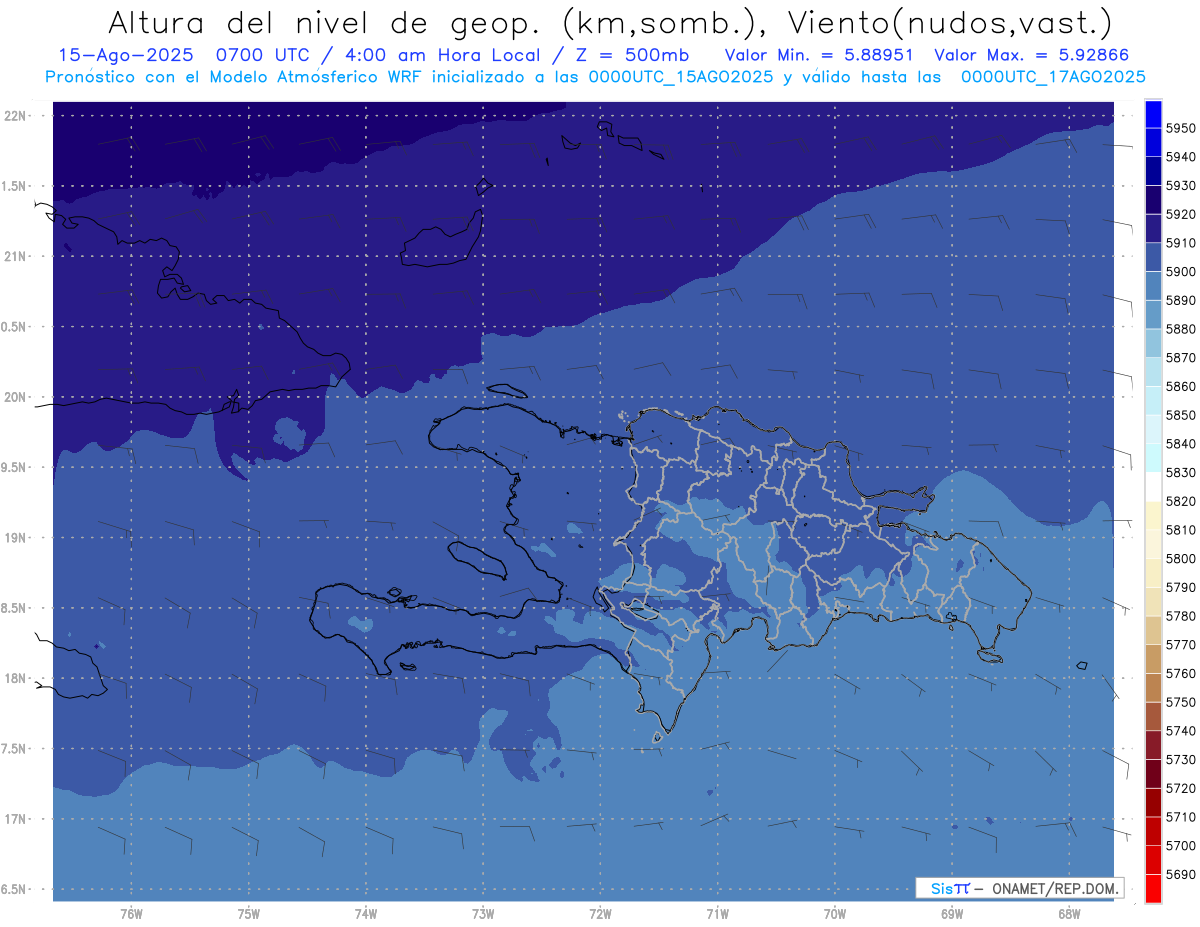The height and width of the screenshot is (927, 1200).
Task: Click the '20N' latitude axis label
Action: coord(15,397)
